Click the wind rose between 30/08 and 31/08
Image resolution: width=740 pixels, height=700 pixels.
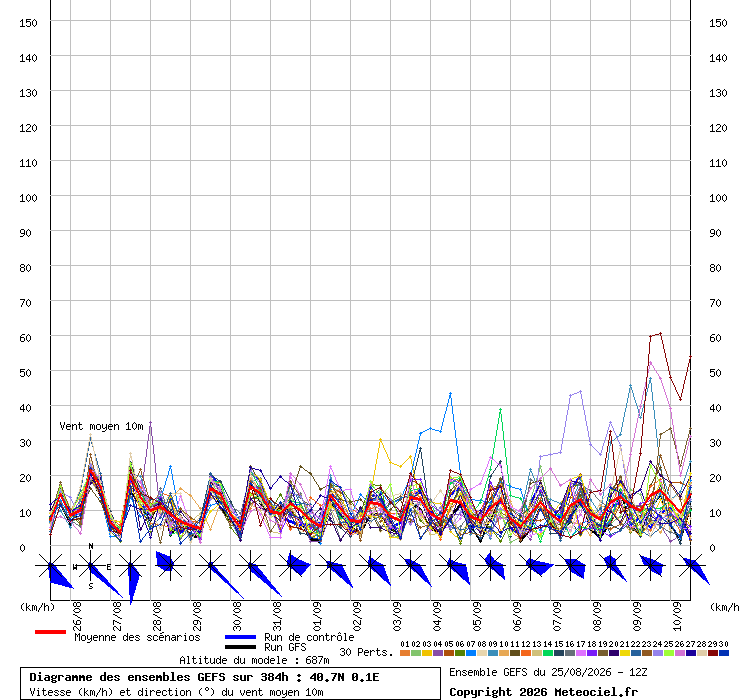[251, 565]
